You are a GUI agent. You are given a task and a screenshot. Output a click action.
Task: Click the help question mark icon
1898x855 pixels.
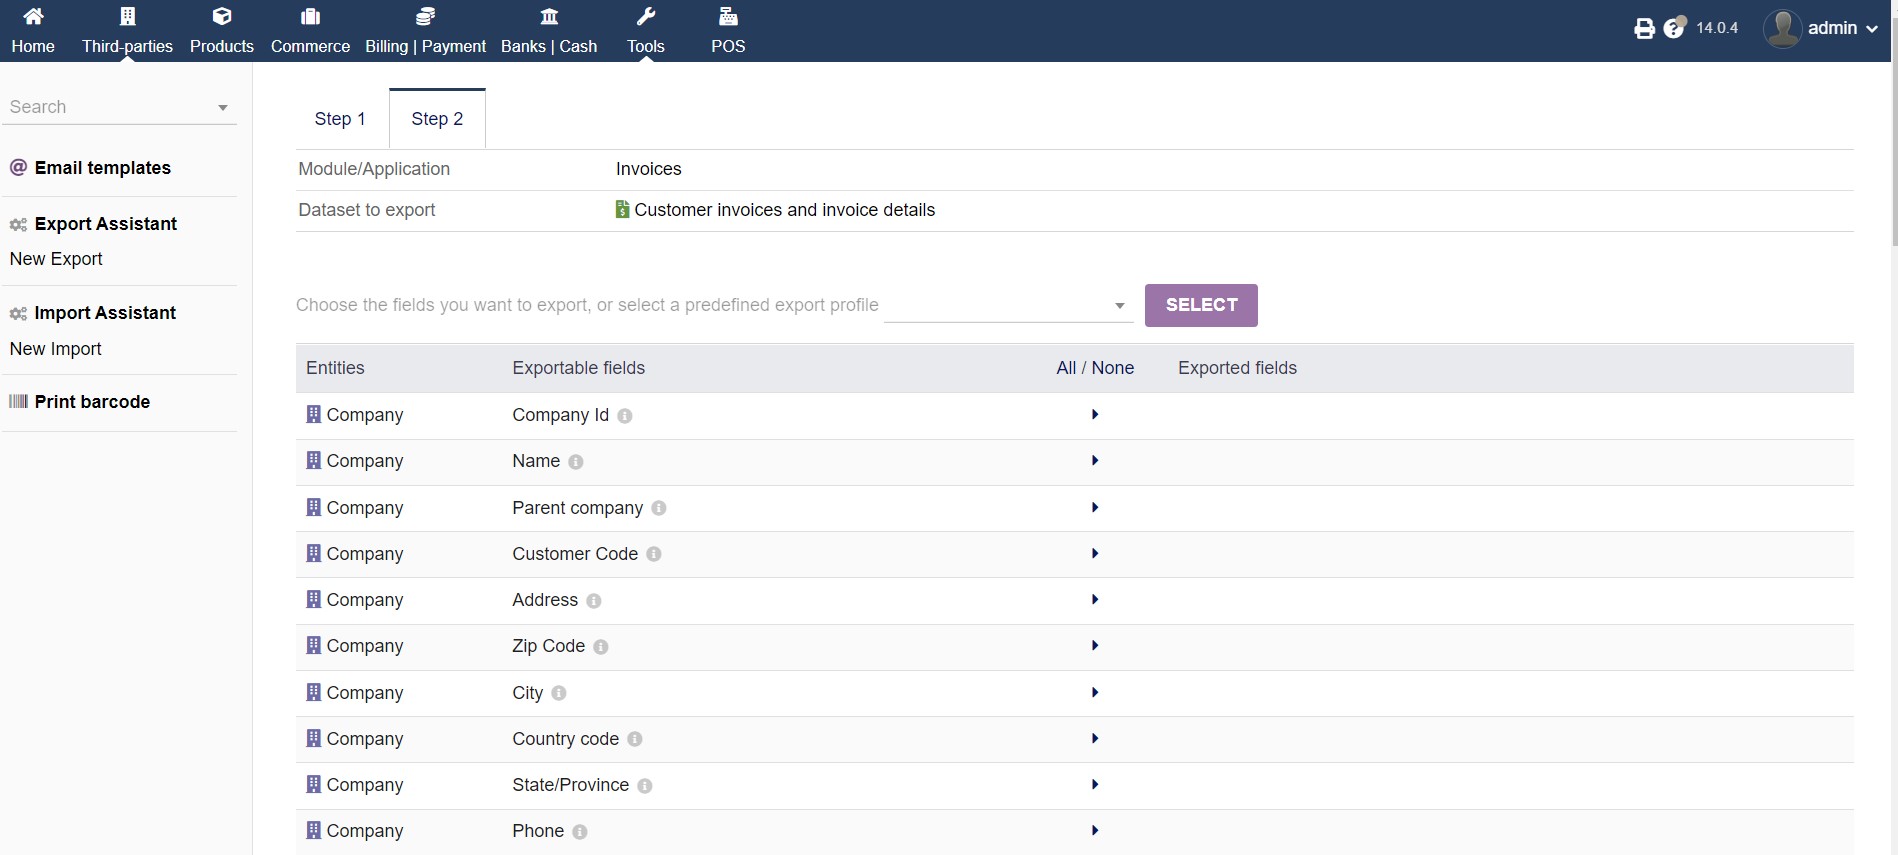click(1674, 28)
